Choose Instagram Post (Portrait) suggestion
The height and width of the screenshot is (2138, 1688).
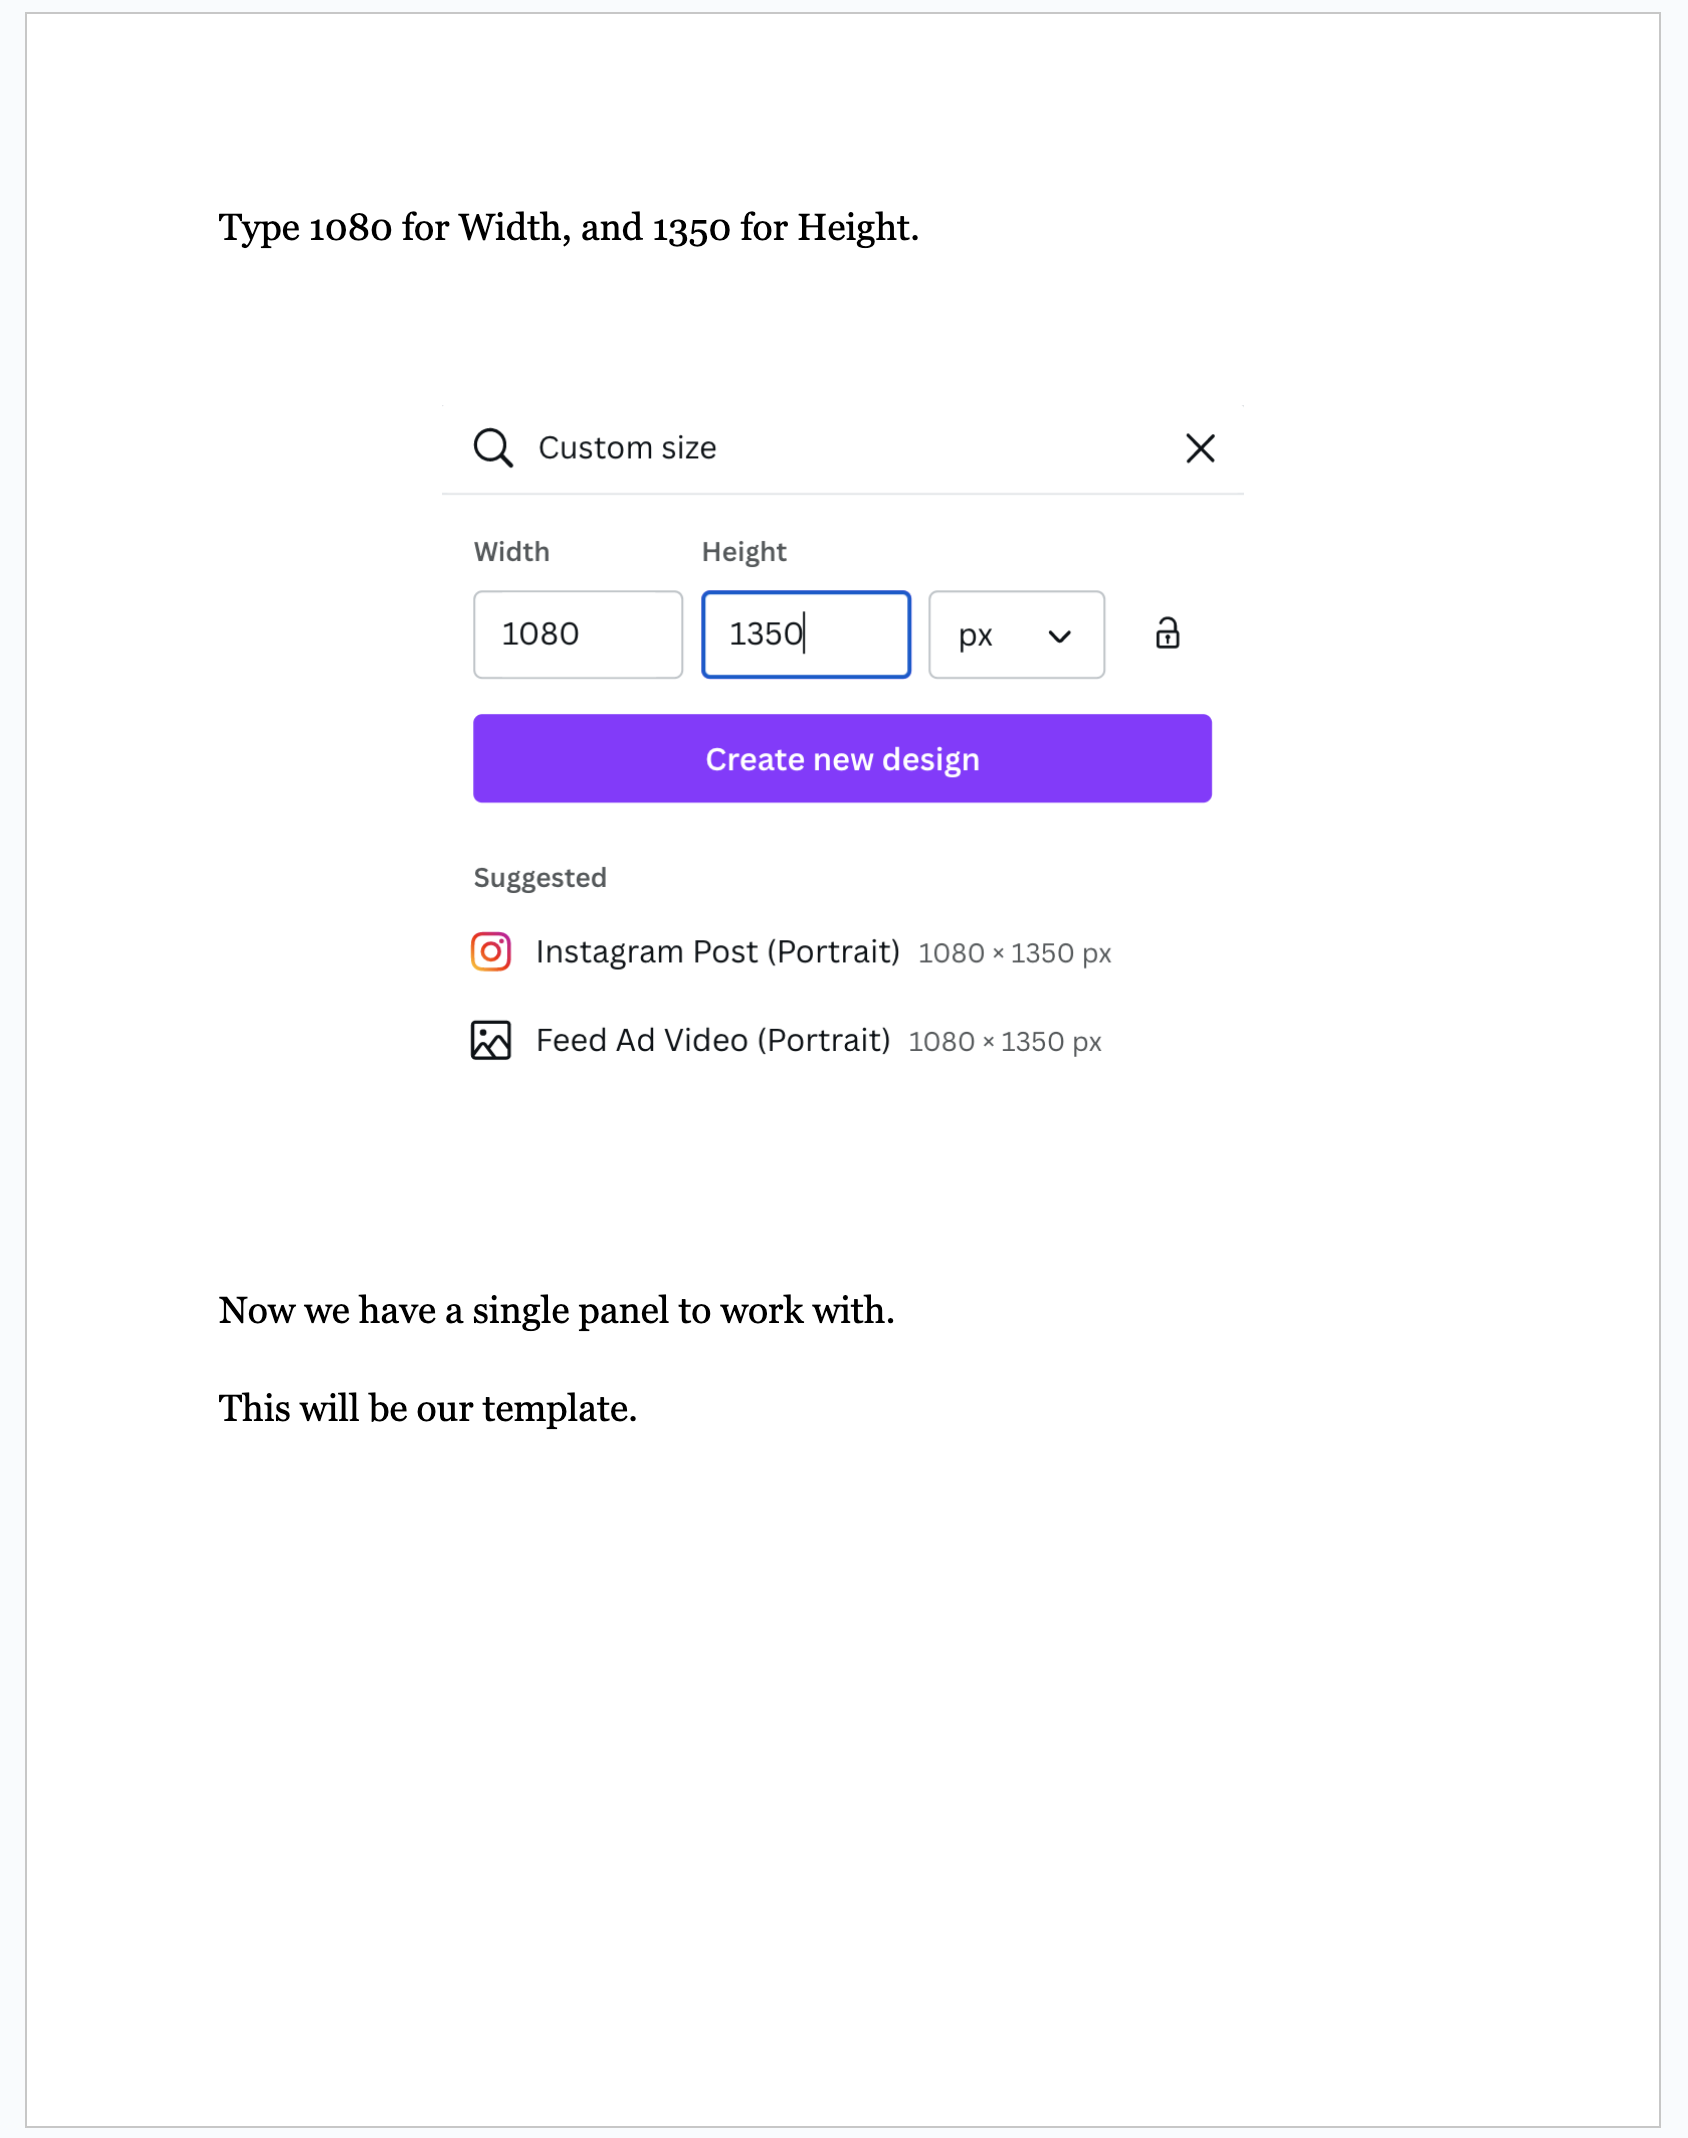[x=717, y=952]
